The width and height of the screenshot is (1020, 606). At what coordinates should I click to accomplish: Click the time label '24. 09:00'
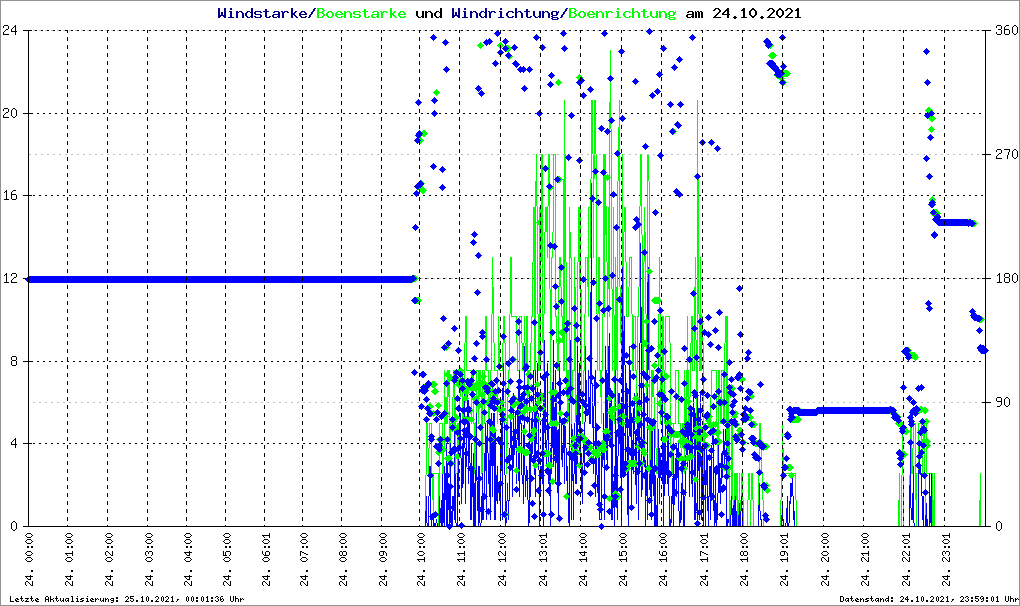pyautogui.click(x=384, y=560)
